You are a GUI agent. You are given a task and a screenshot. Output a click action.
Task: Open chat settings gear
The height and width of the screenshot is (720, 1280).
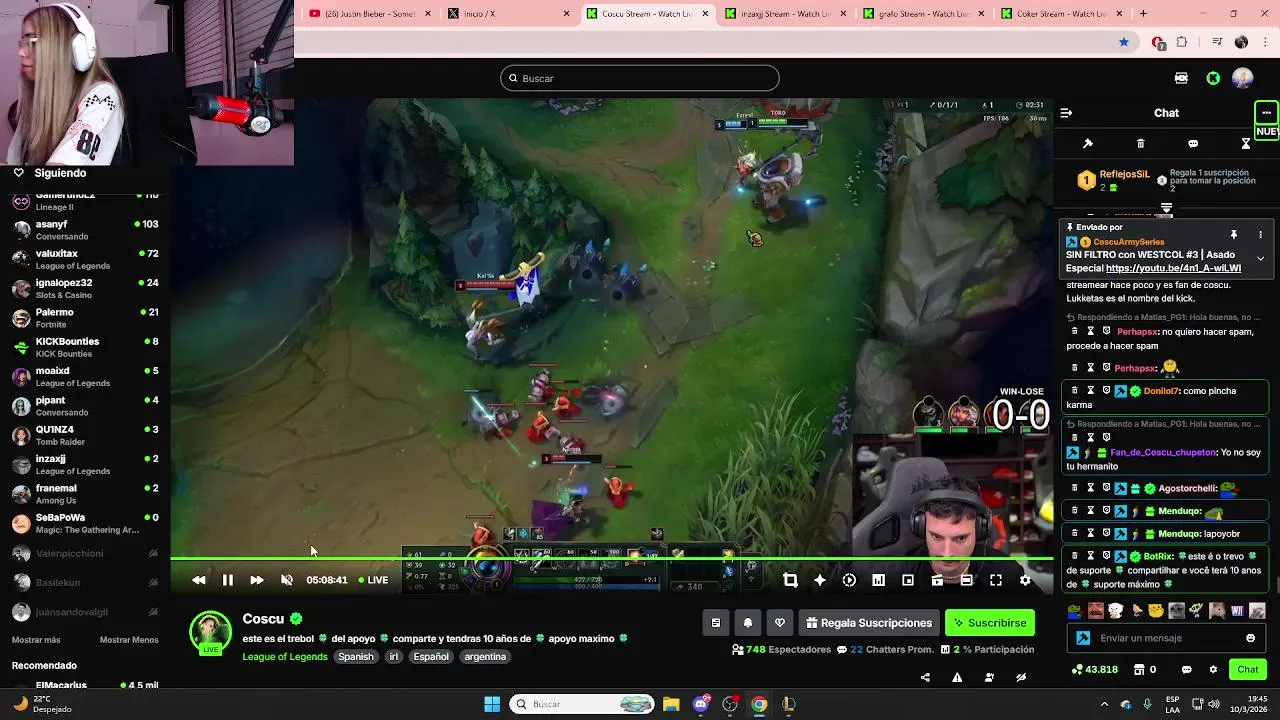pos(1213,669)
